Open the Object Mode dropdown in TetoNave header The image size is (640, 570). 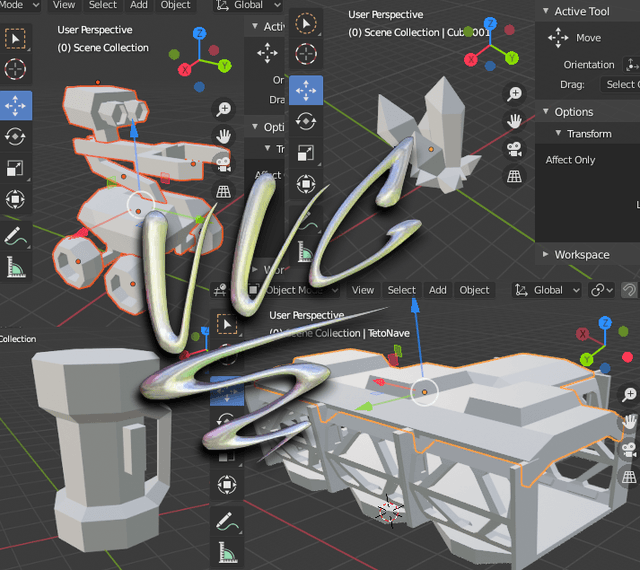tap(293, 290)
